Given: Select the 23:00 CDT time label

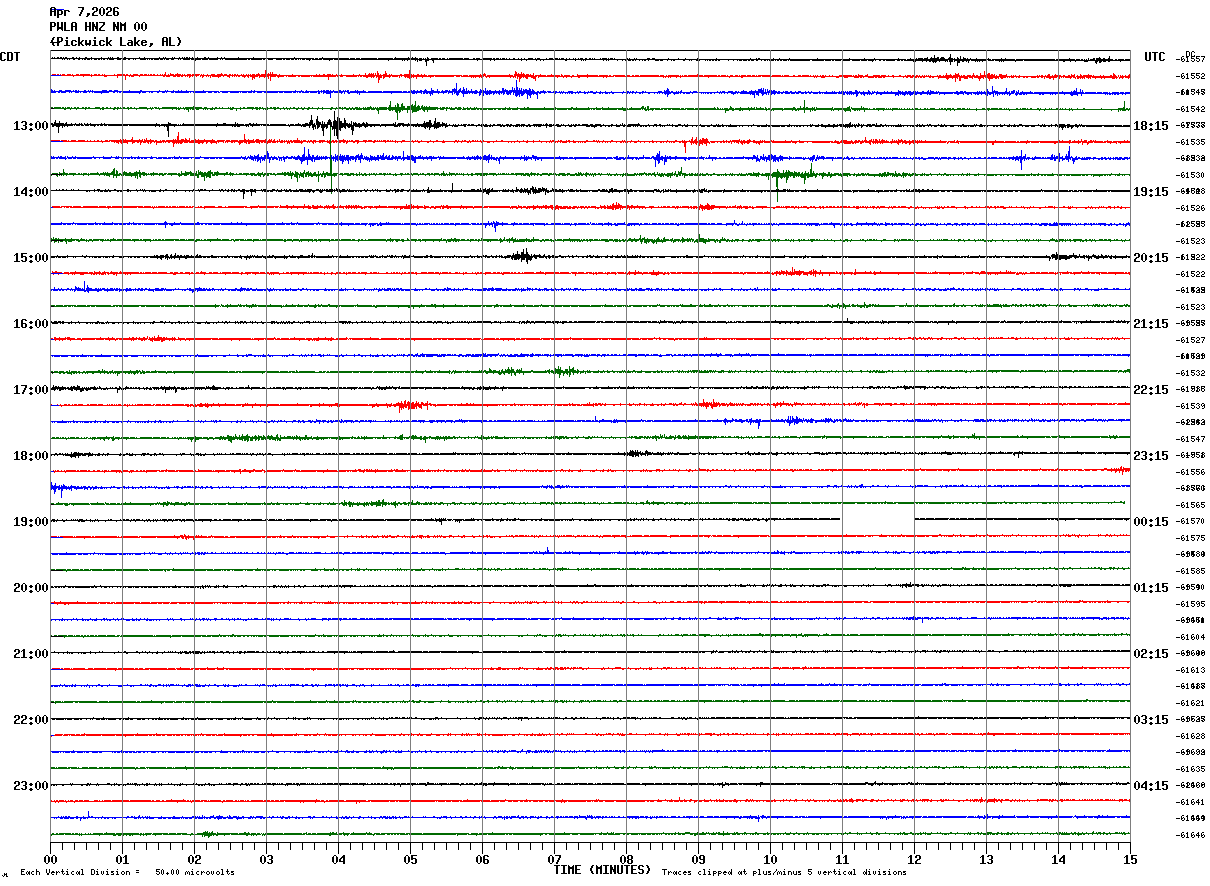Looking at the screenshot, I should pos(31,786).
